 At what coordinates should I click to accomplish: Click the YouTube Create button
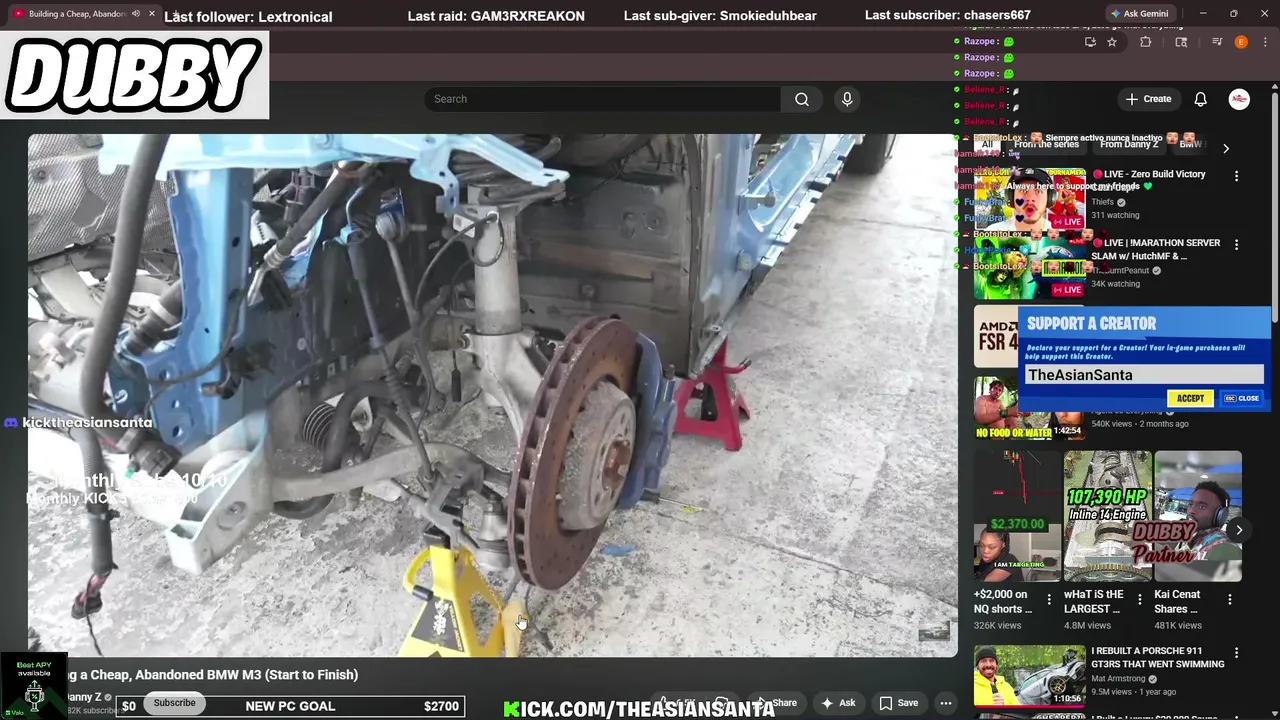pyautogui.click(x=1148, y=99)
